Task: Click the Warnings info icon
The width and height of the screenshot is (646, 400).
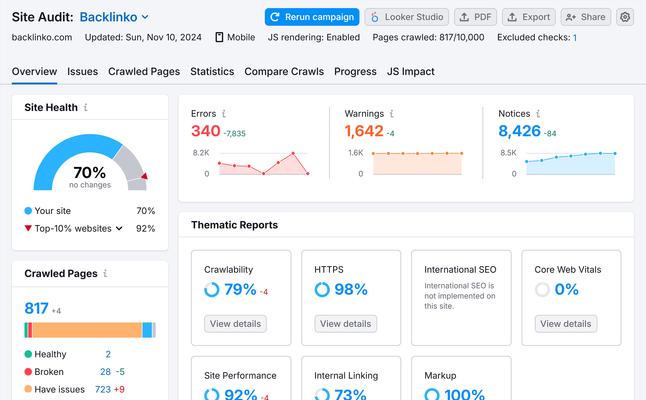Action: (391, 113)
